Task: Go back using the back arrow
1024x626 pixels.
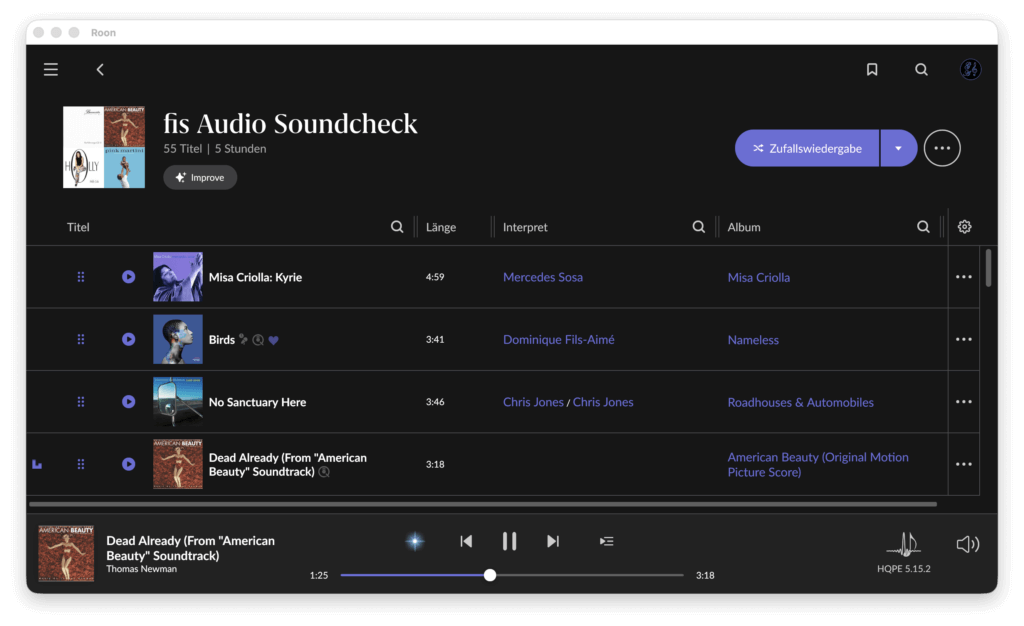Action: click(x=100, y=70)
